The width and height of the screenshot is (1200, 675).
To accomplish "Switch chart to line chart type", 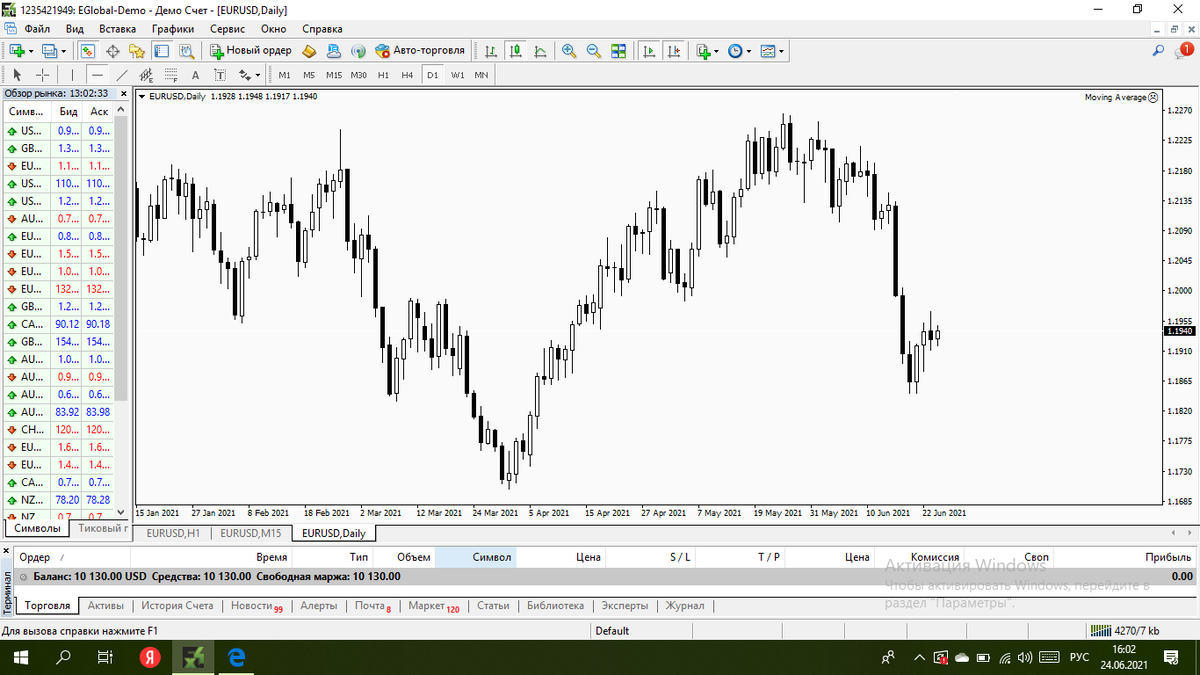I will click(540, 50).
